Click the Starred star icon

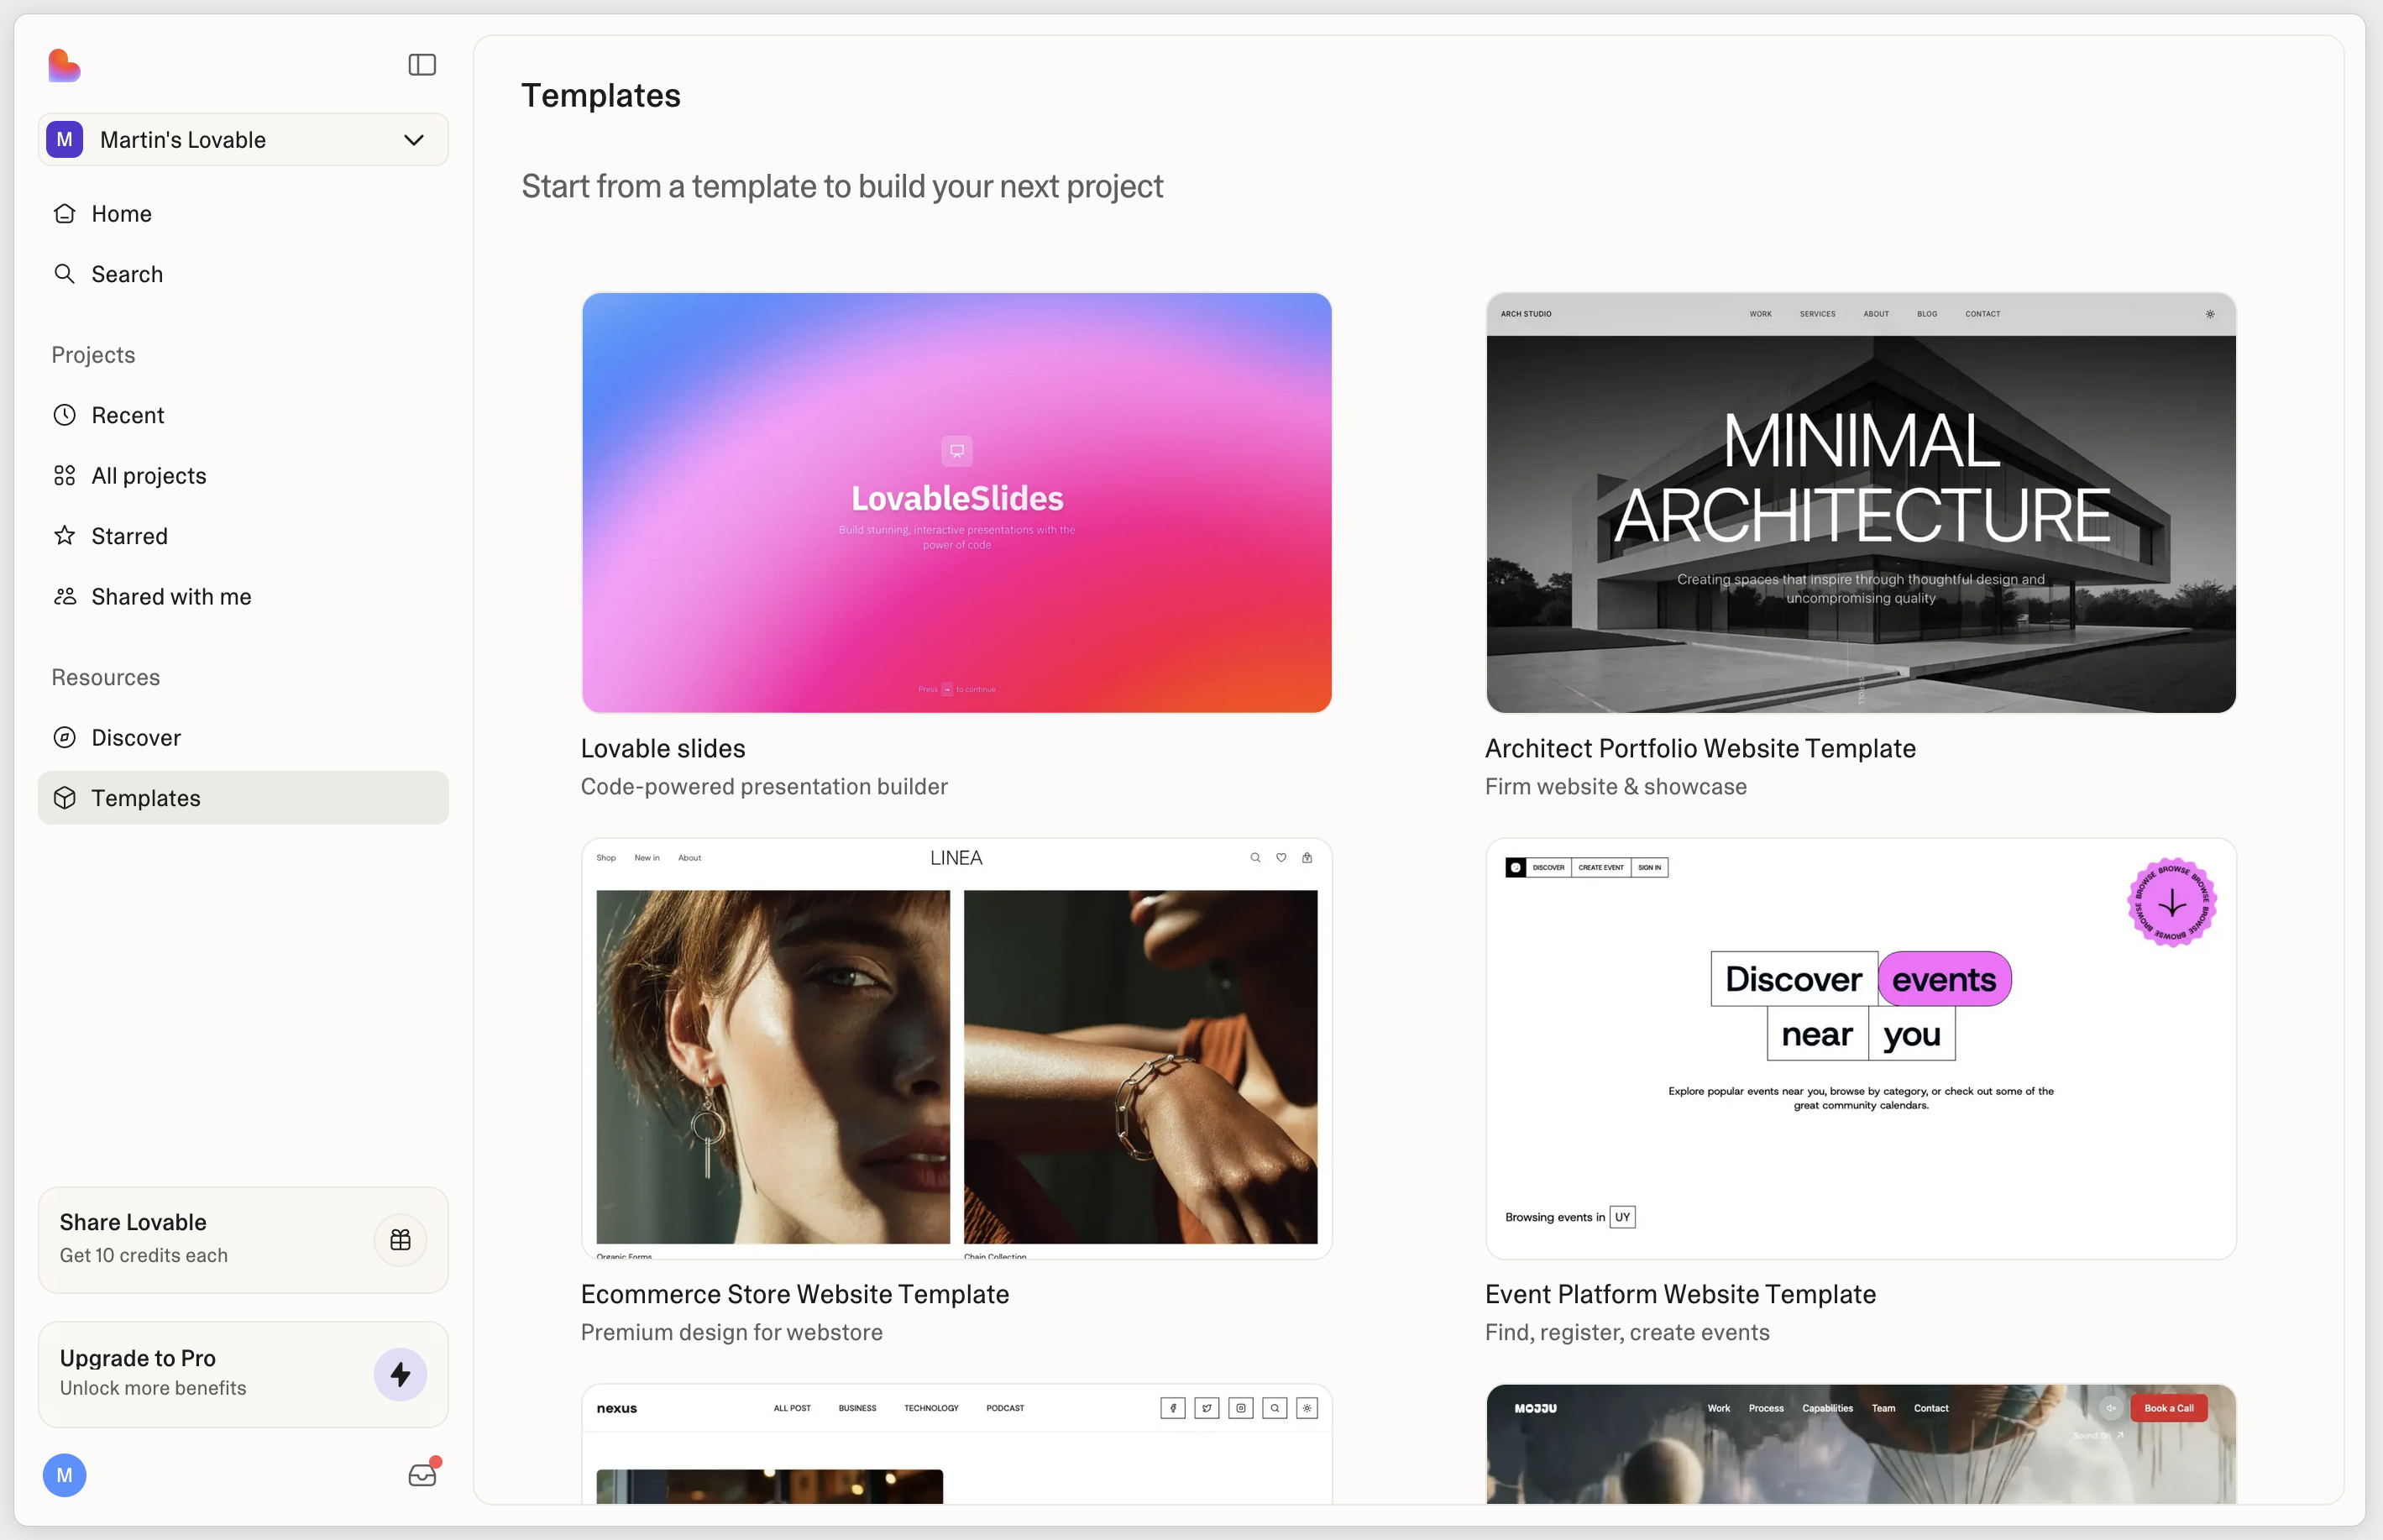[x=65, y=536]
